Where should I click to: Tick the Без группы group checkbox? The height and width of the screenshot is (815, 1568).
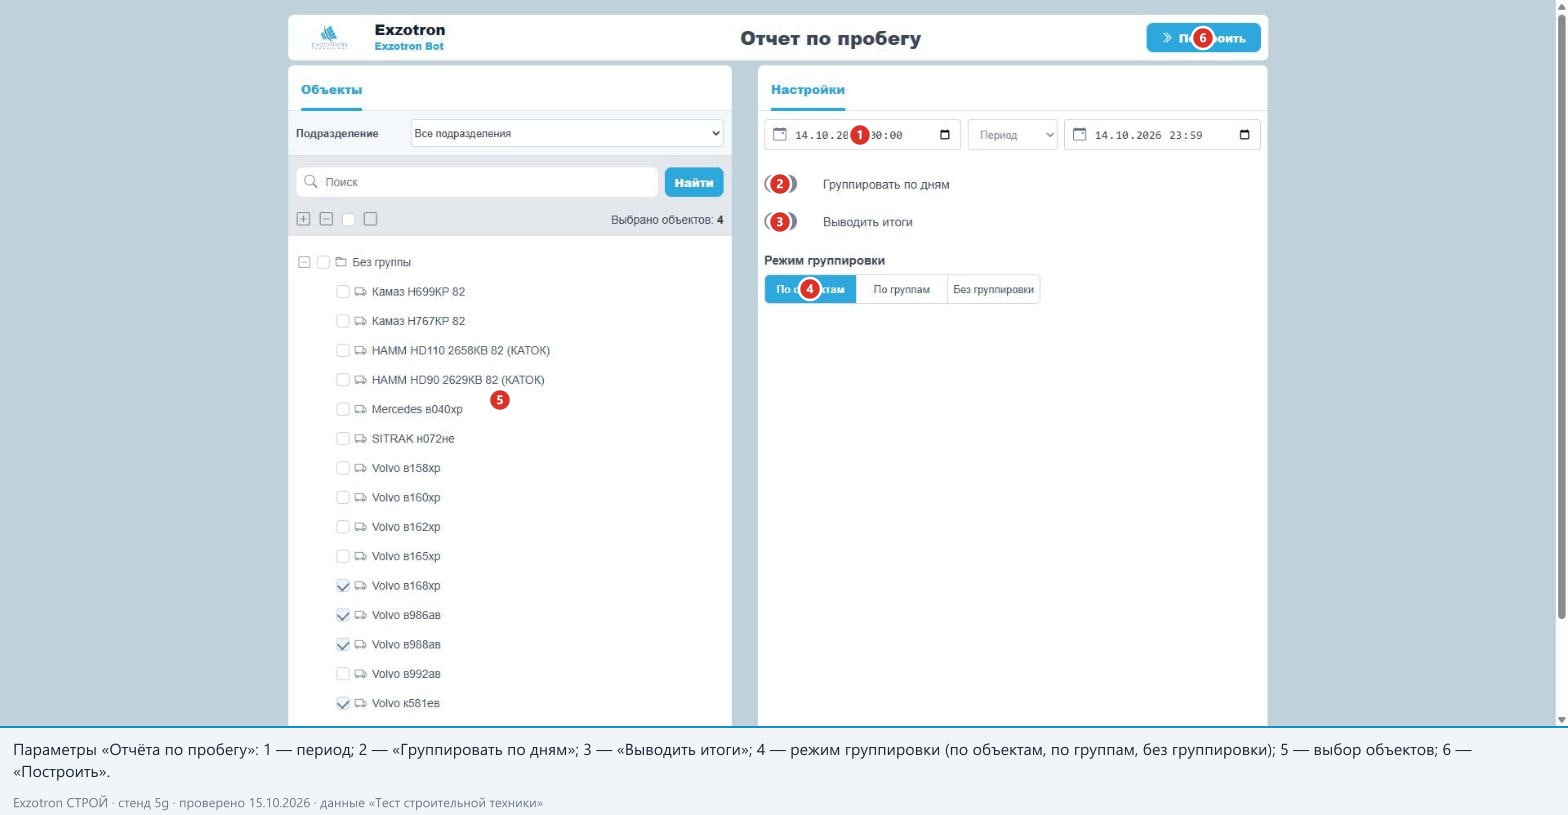point(323,262)
